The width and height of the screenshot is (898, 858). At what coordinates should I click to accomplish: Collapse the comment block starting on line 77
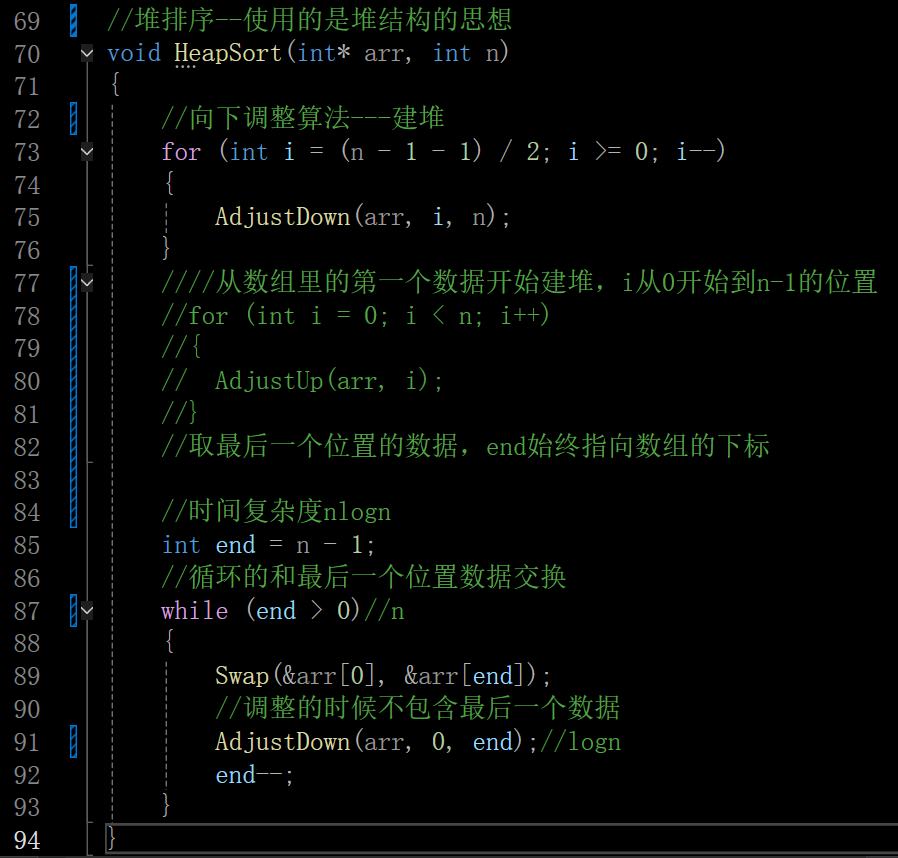click(87, 282)
